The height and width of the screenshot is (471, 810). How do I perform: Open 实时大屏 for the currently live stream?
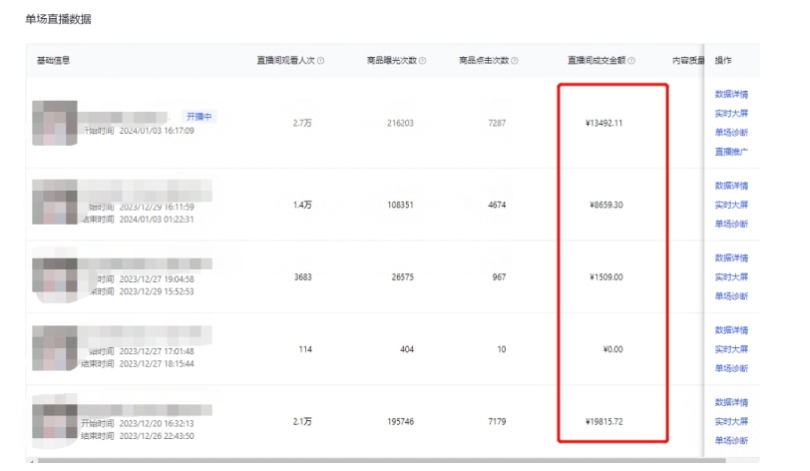coord(731,113)
